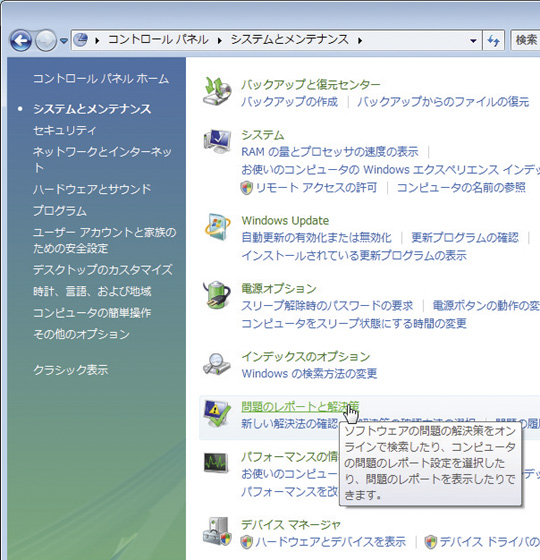
Task: Click shield icon beside デバイス ドライバ link
Action: (431, 542)
